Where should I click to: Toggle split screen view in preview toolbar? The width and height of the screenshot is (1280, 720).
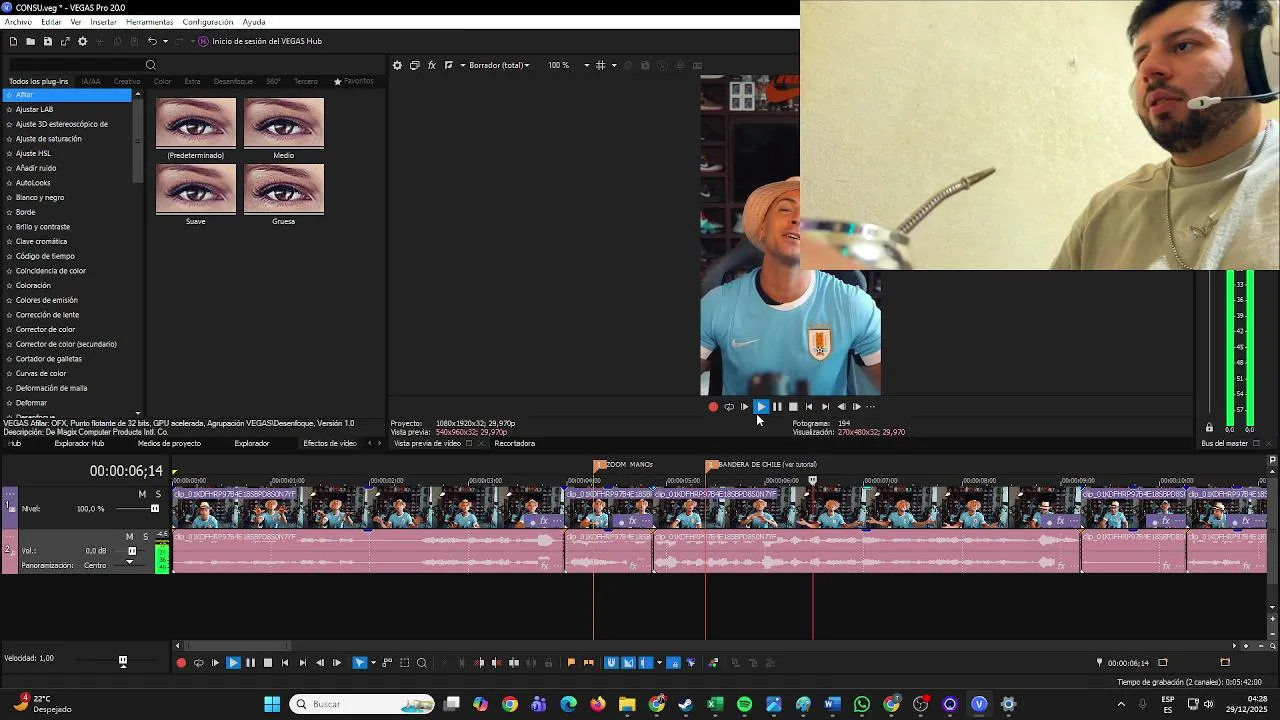pos(449,65)
